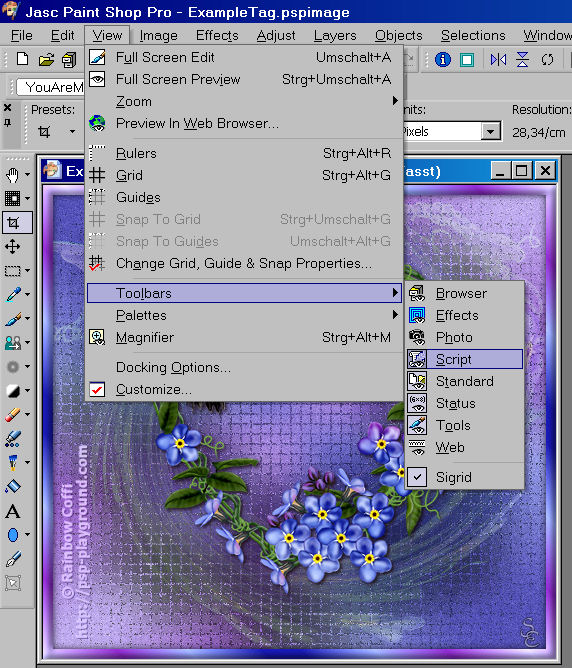The height and width of the screenshot is (668, 572).
Task: Expand the Zoom submenu
Action: (x=244, y=101)
